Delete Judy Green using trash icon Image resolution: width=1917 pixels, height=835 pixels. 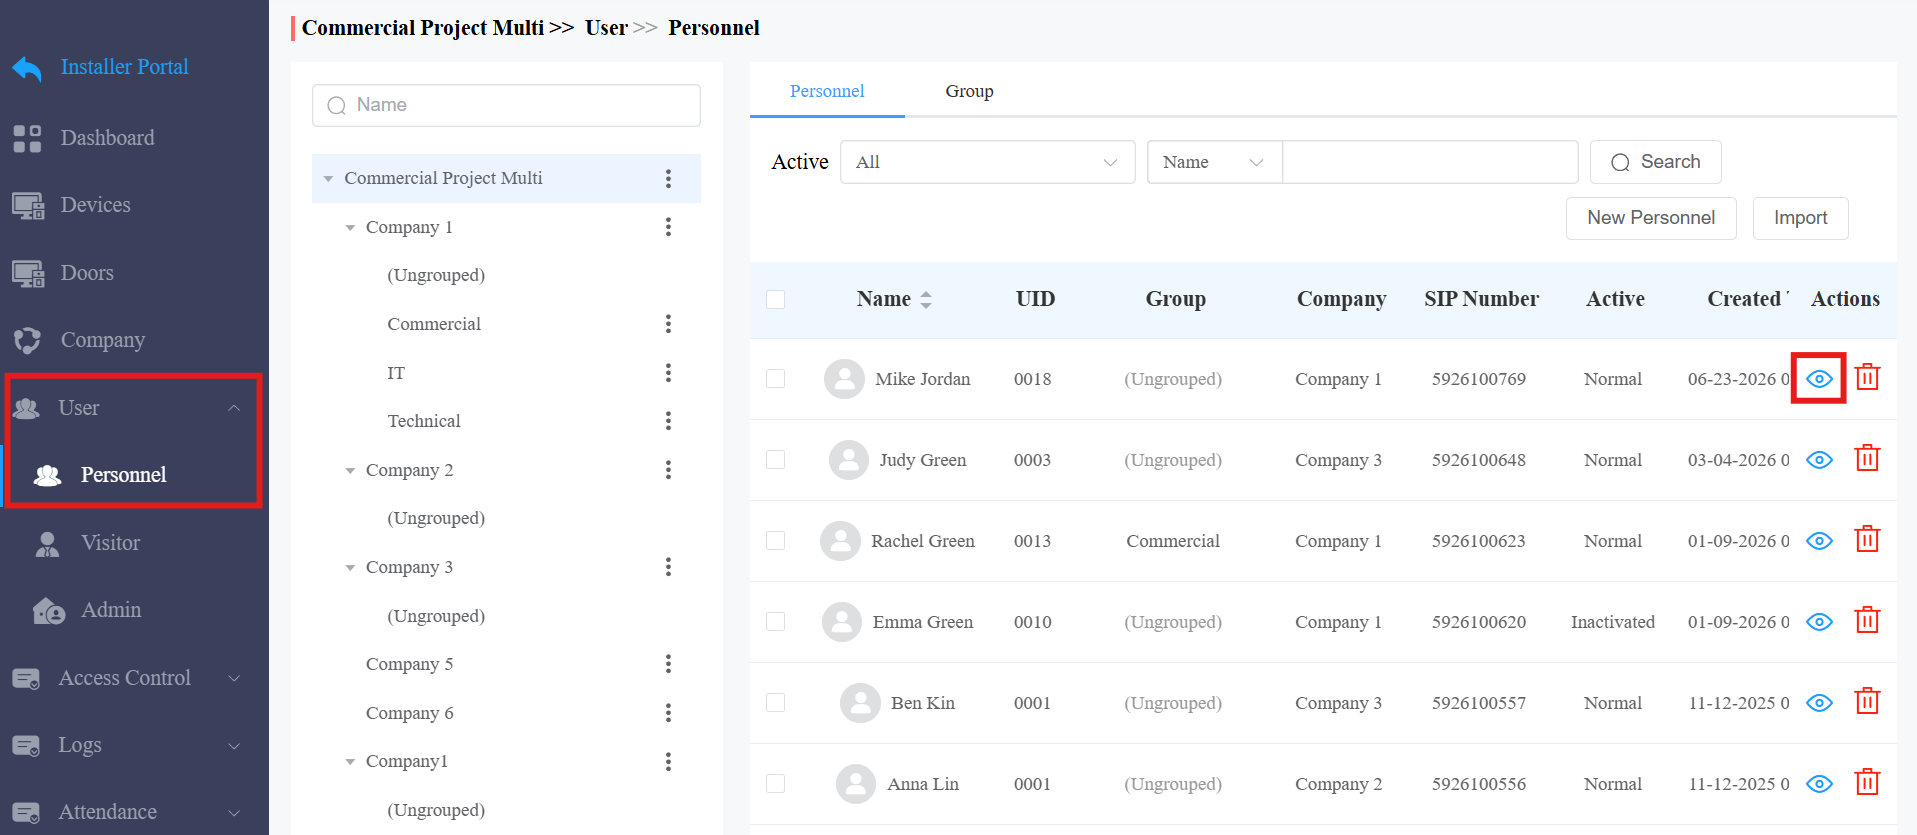point(1867,459)
